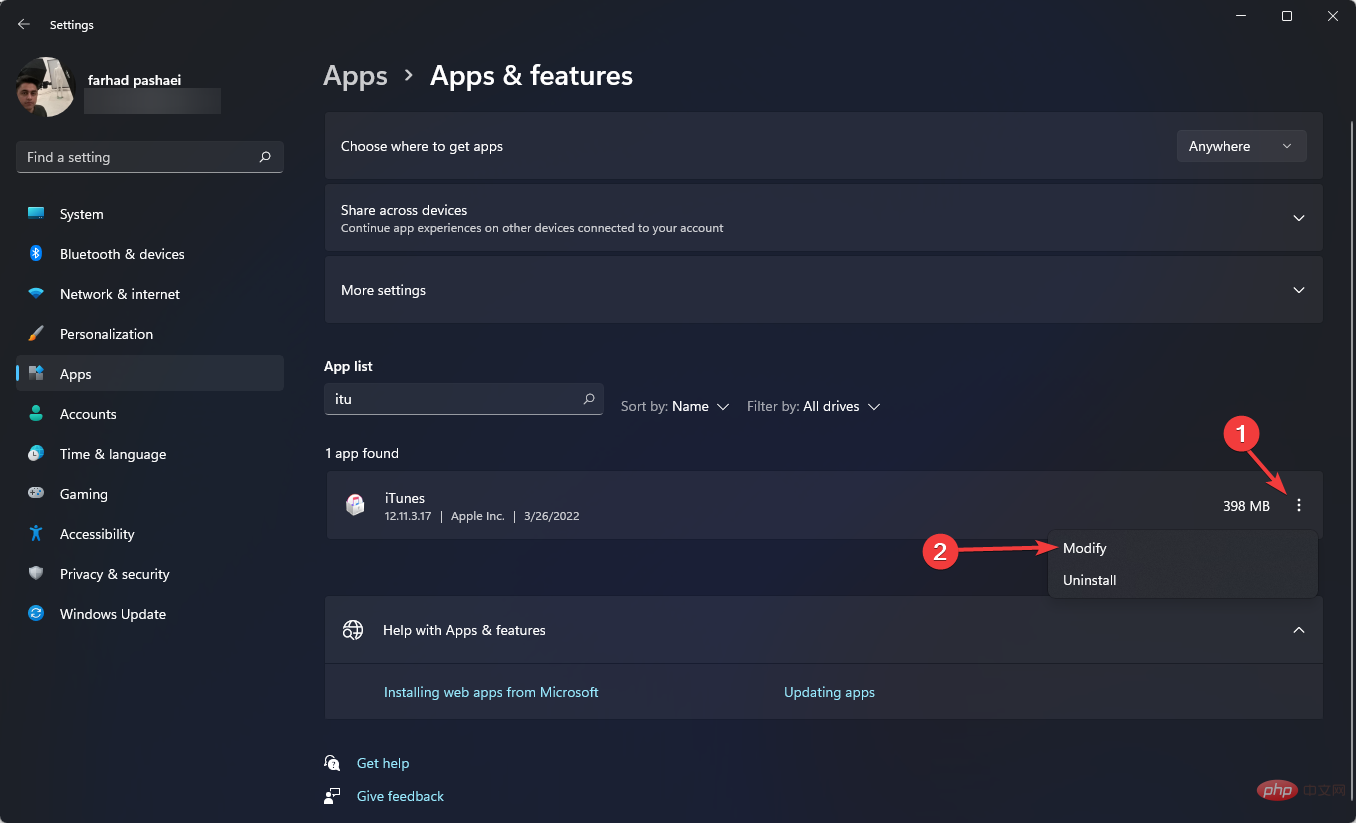Viewport: 1356px width, 823px height.
Task: Expand the More settings section
Action: 1298,290
